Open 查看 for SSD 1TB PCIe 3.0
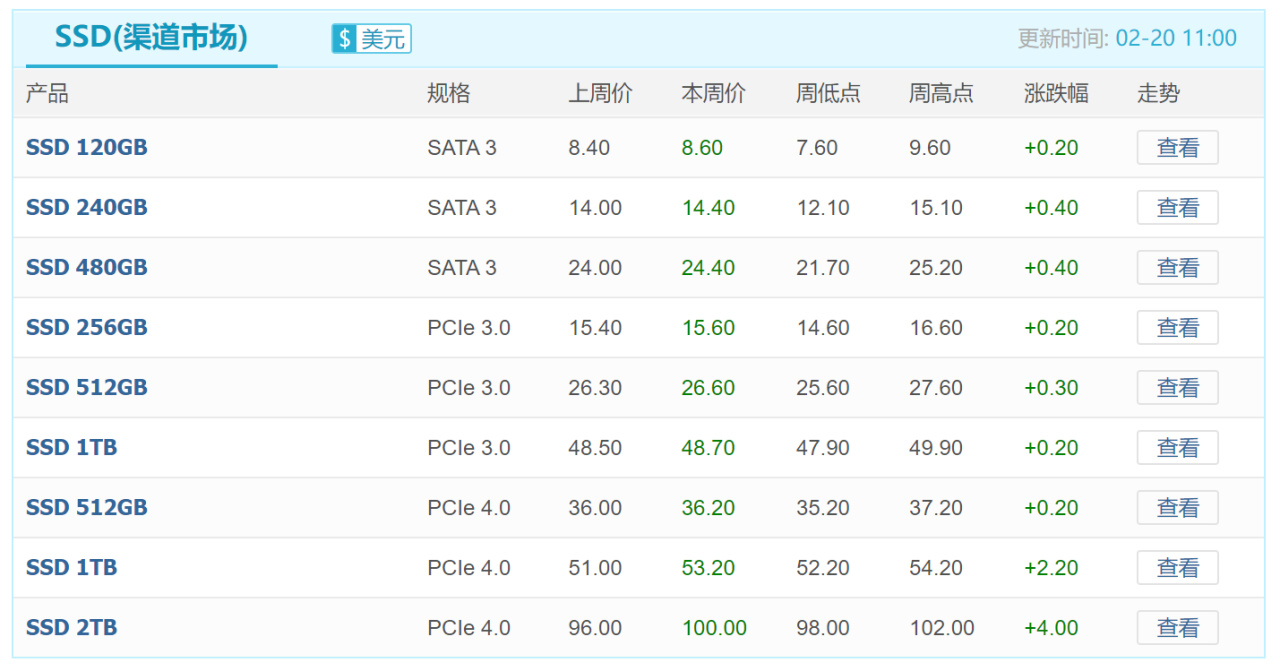 1177,448
